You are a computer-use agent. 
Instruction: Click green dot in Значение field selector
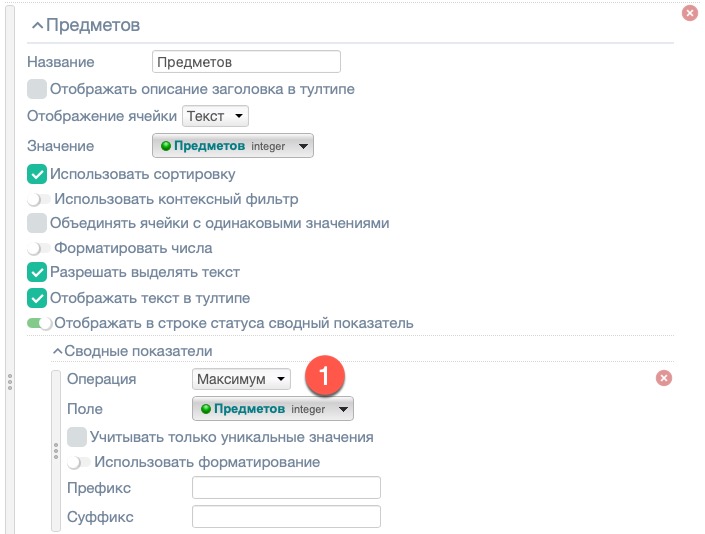(165, 146)
